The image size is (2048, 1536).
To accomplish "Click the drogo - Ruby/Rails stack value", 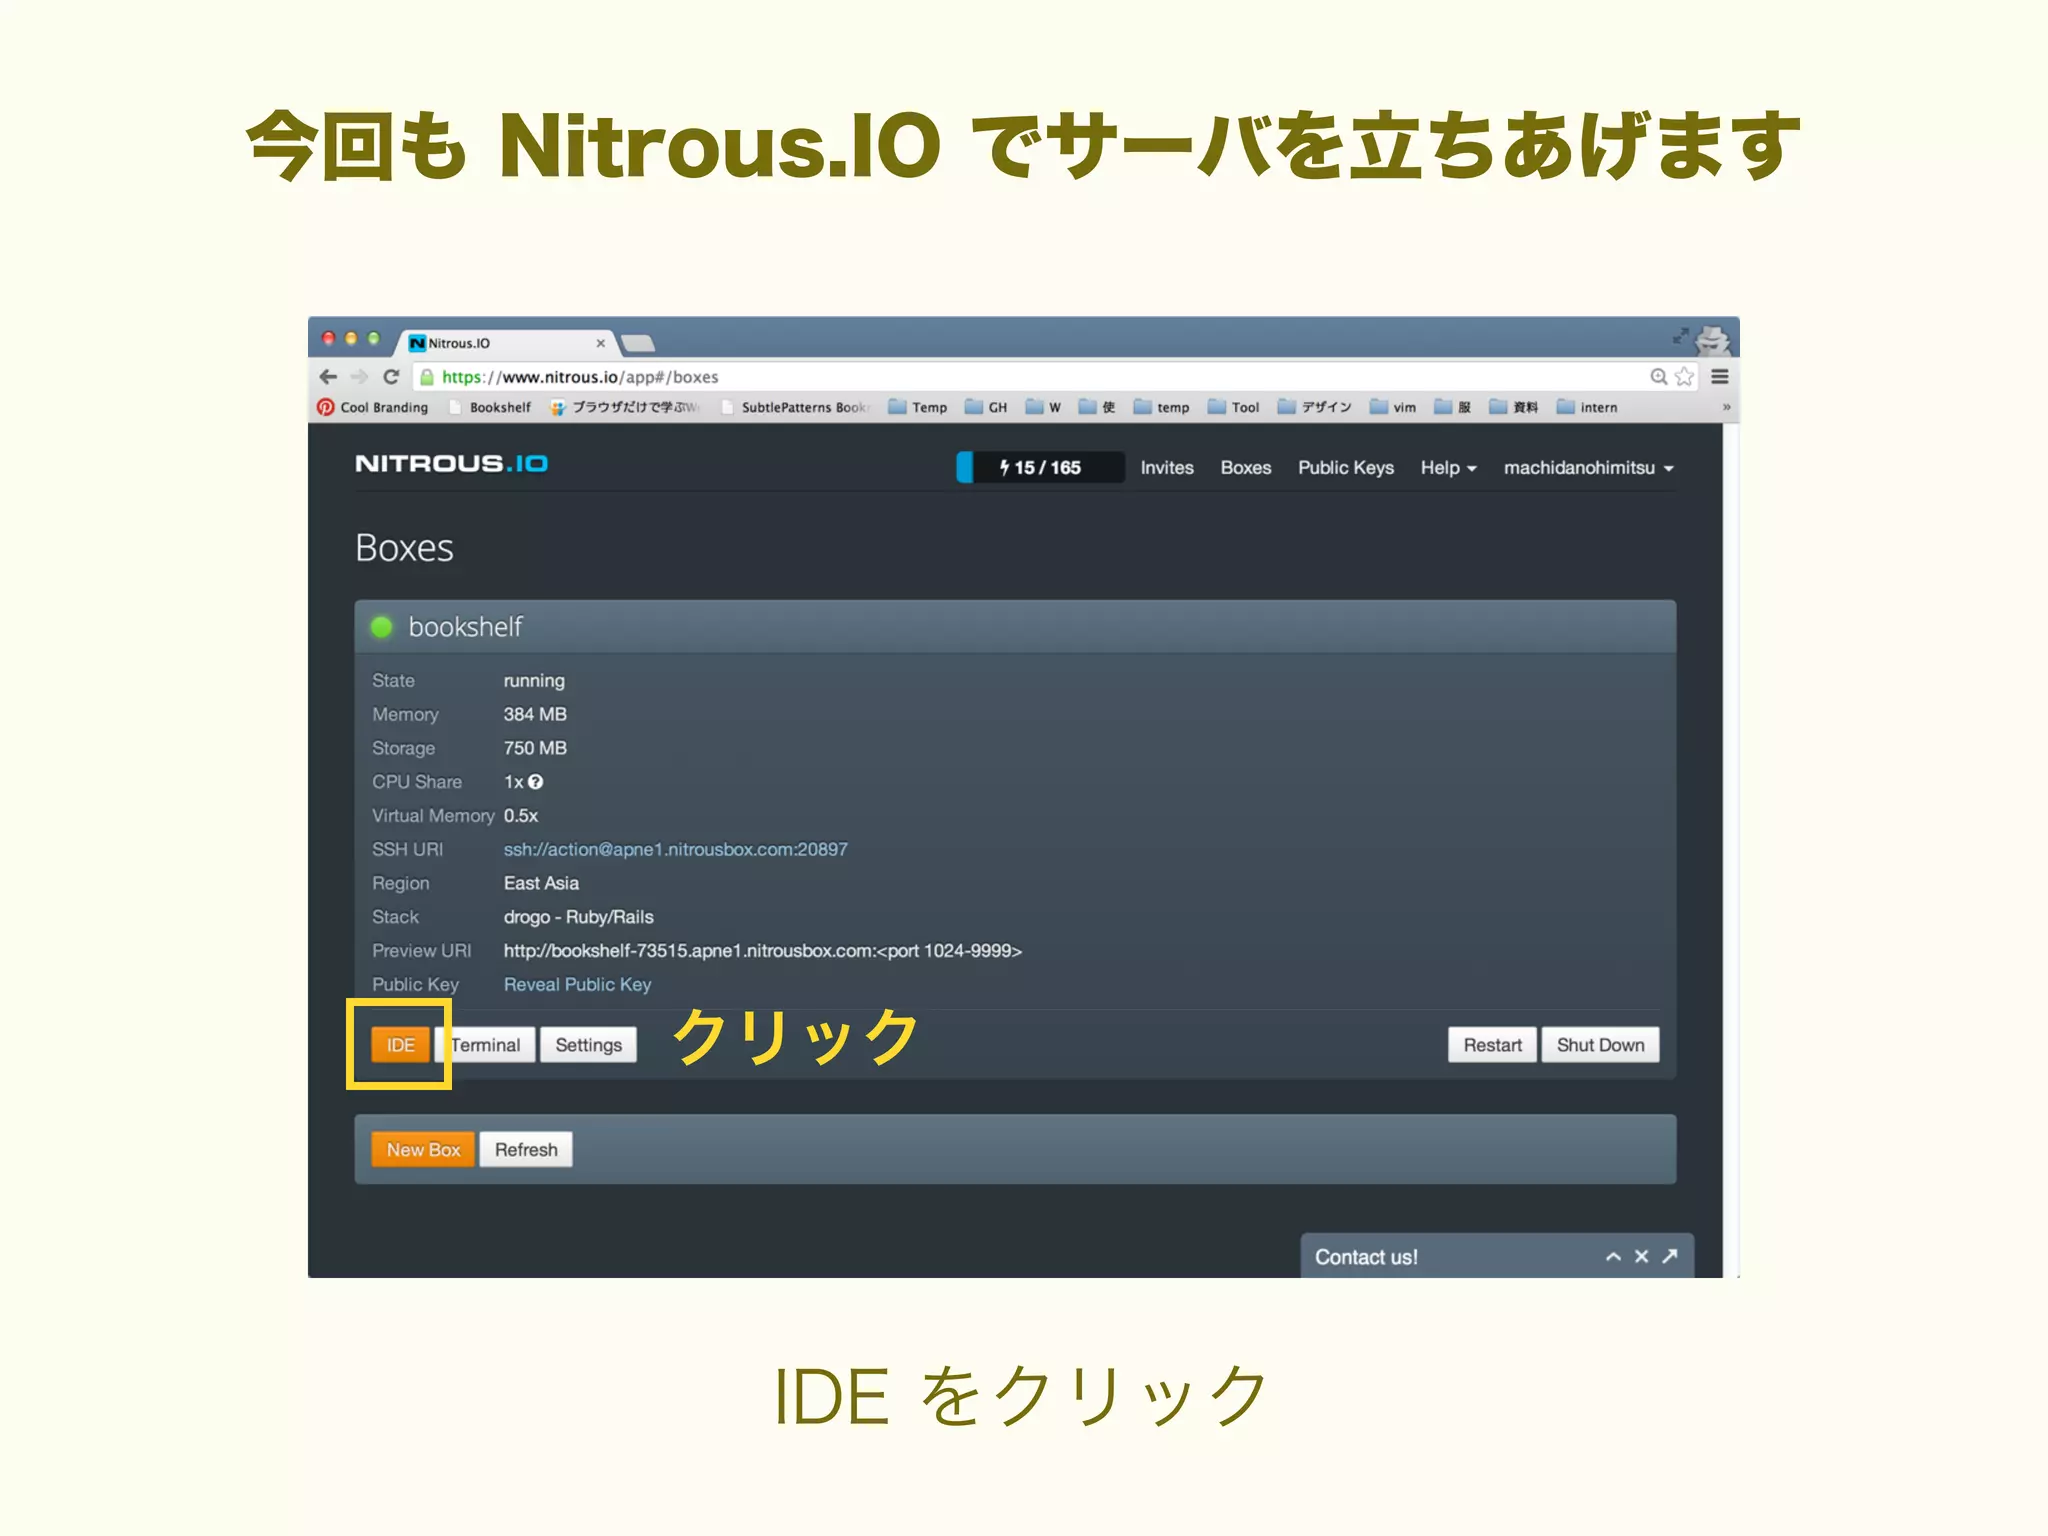I will pos(578,917).
